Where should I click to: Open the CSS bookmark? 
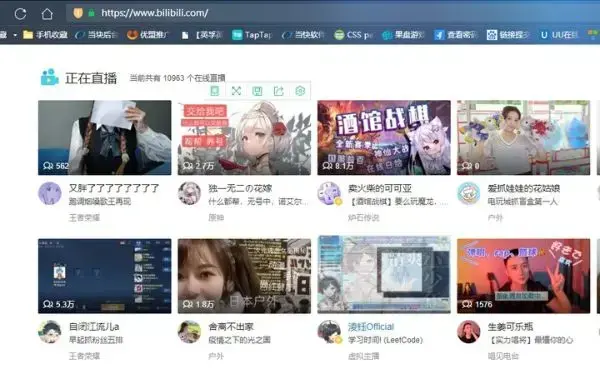[x=353, y=35]
